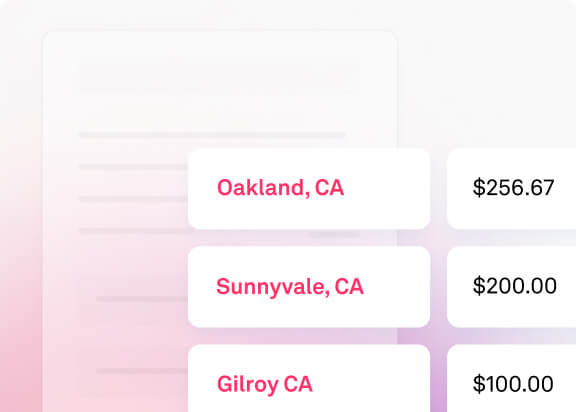Select the topmost blurred text line in document

pos(212,135)
